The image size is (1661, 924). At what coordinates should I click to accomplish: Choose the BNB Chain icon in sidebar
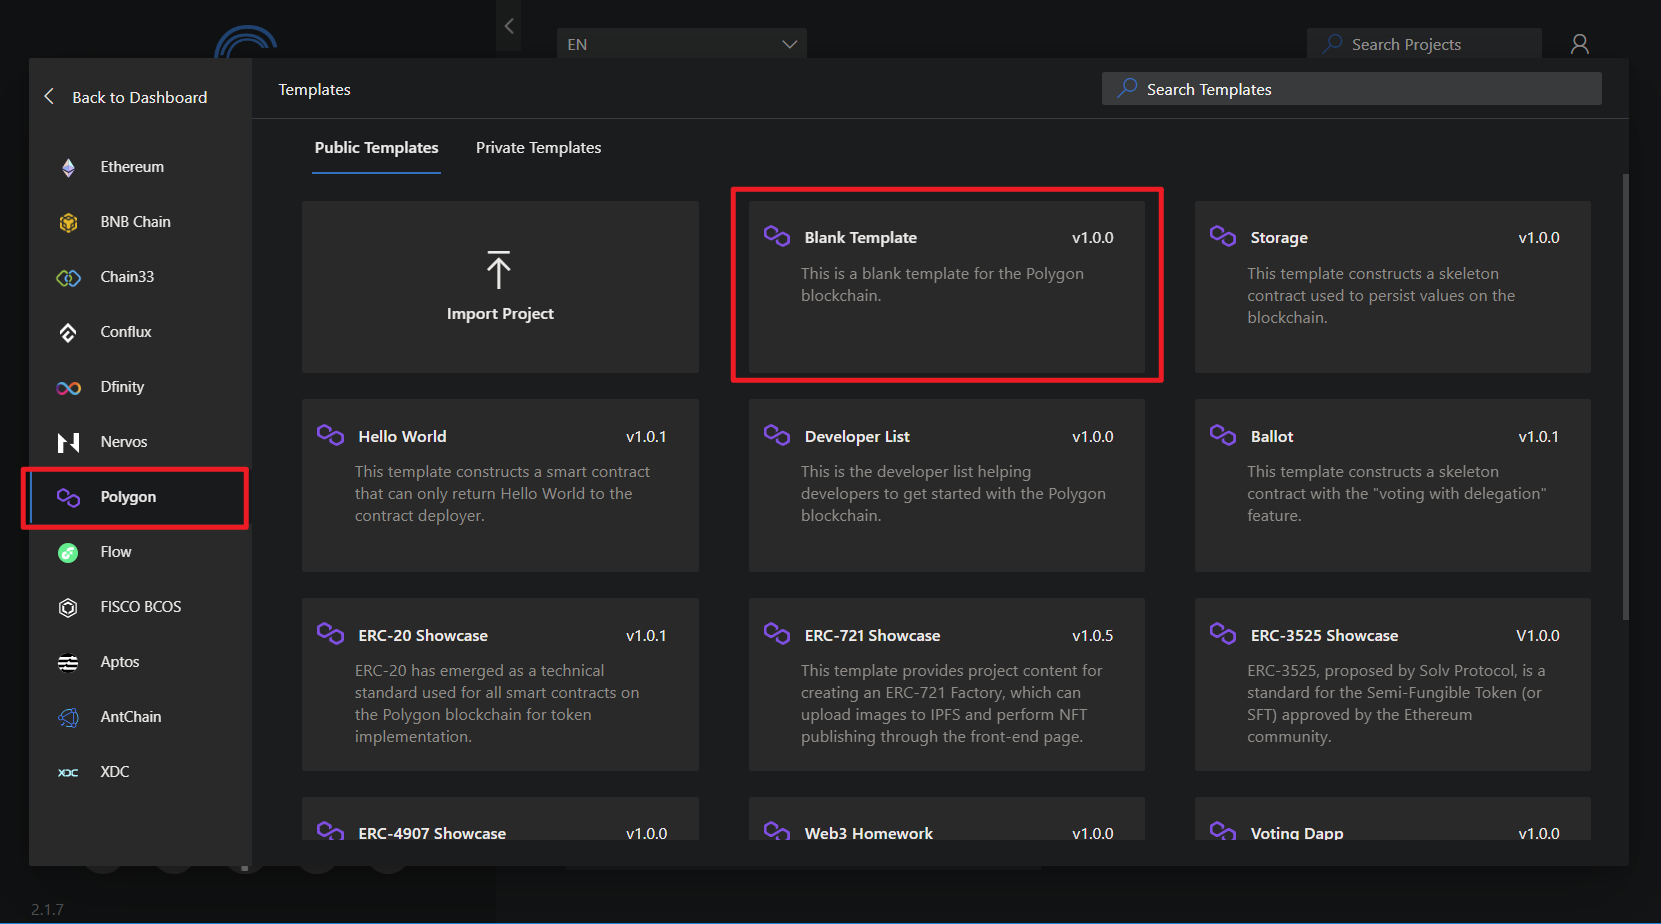(x=68, y=222)
